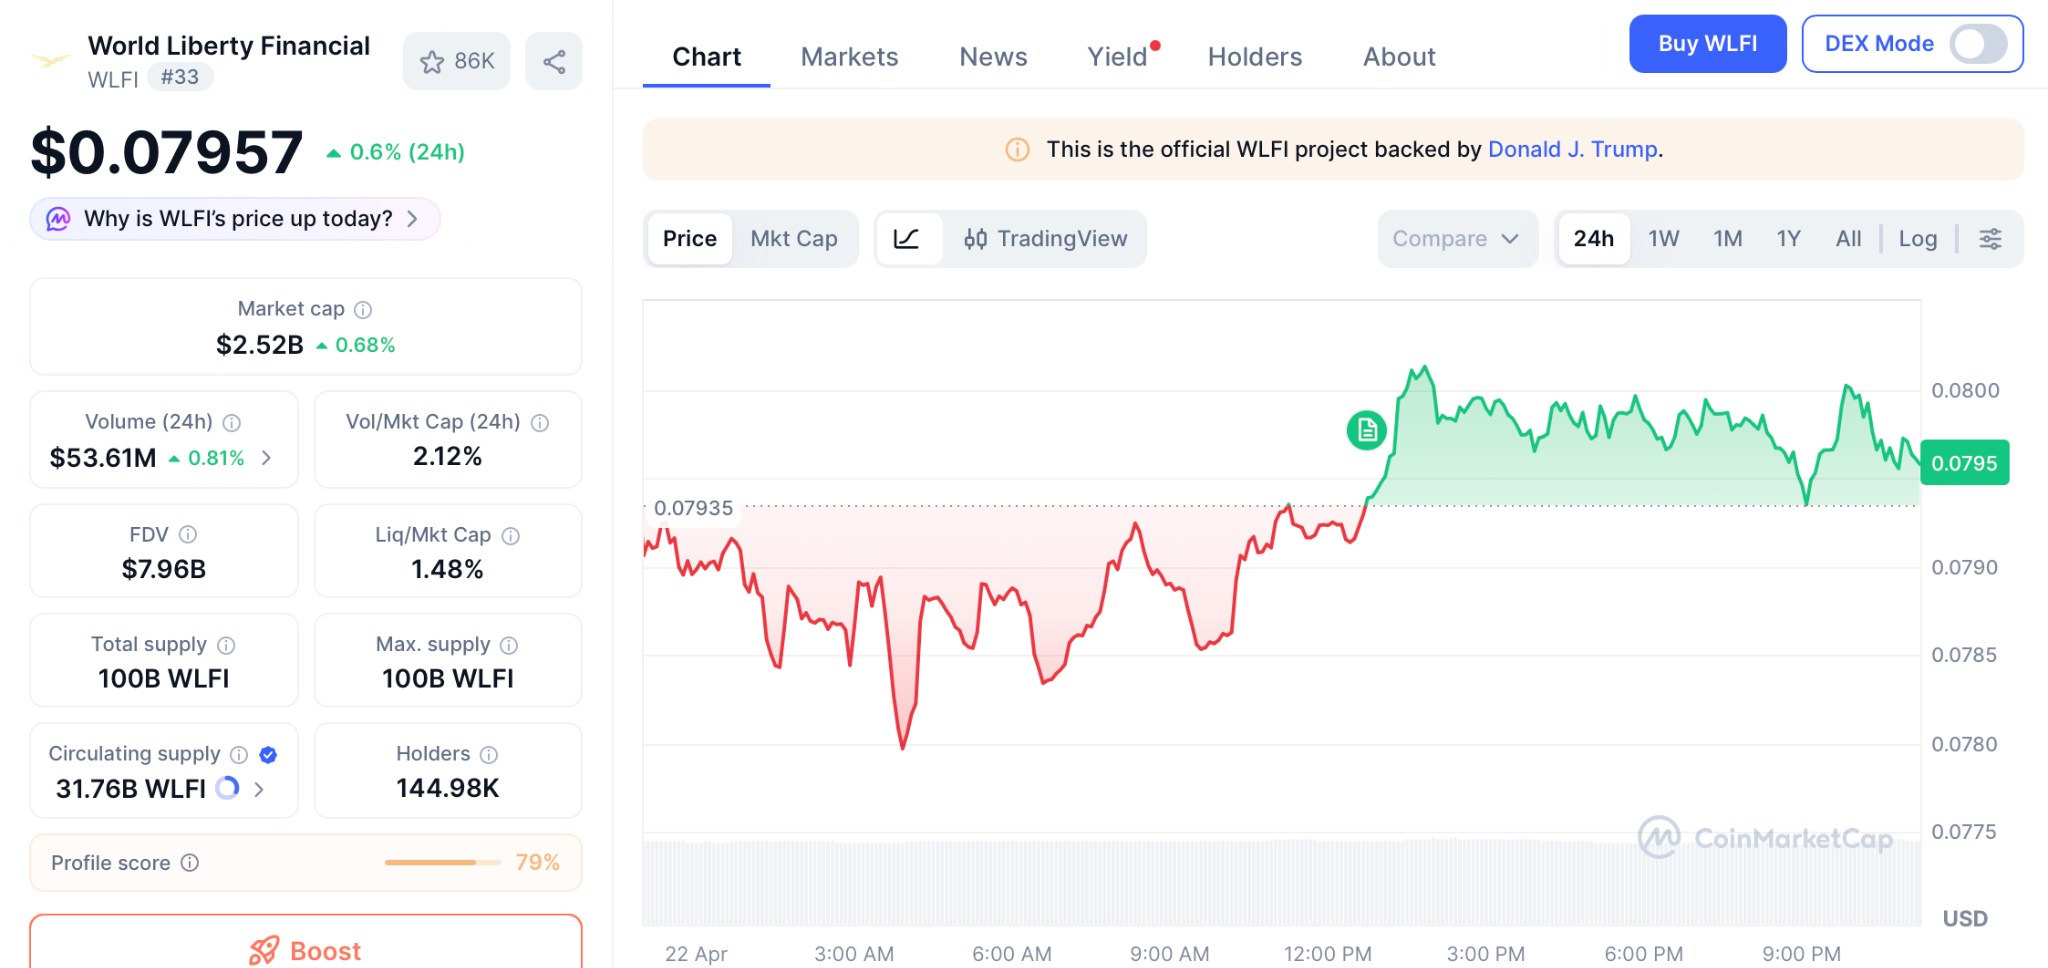This screenshot has height=968, width=2048.
Task: Open the Holders tab
Action: tap(1254, 57)
